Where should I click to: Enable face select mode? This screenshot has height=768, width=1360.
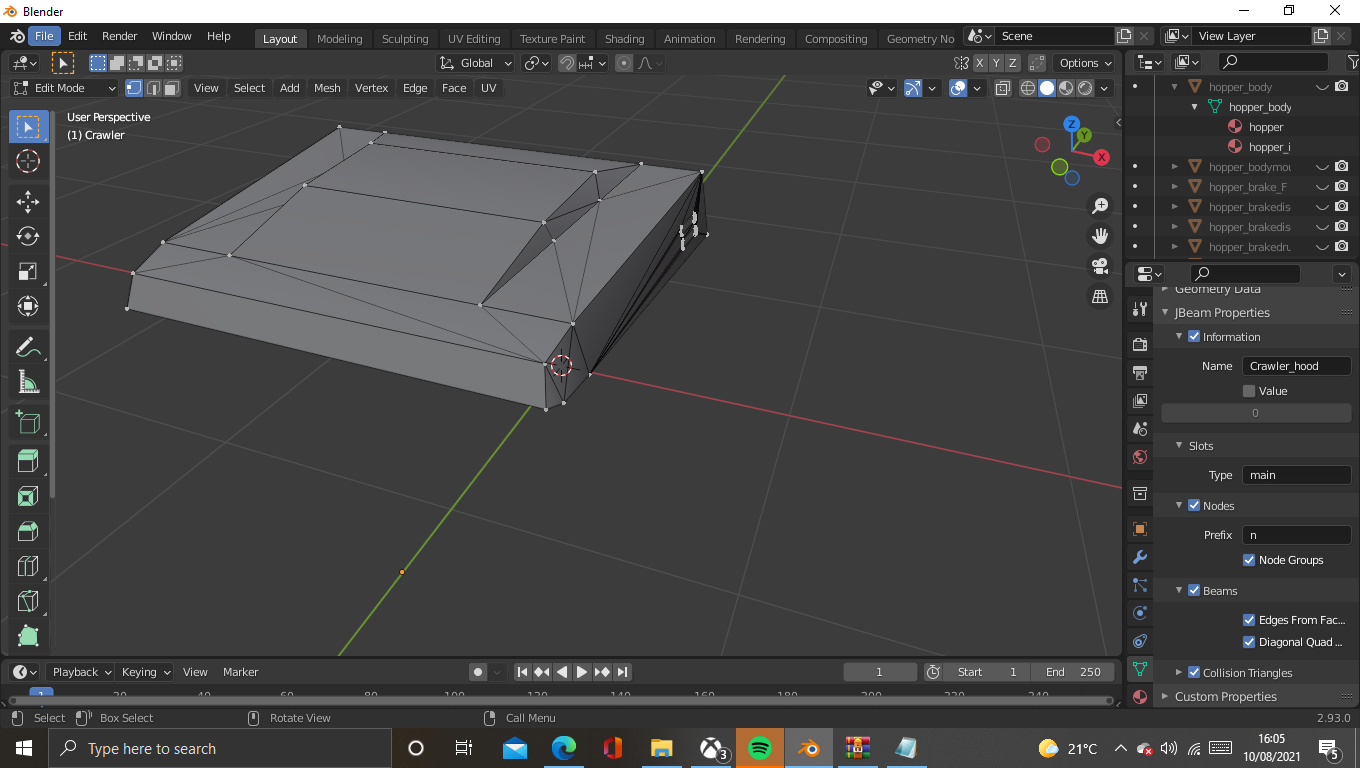(172, 88)
